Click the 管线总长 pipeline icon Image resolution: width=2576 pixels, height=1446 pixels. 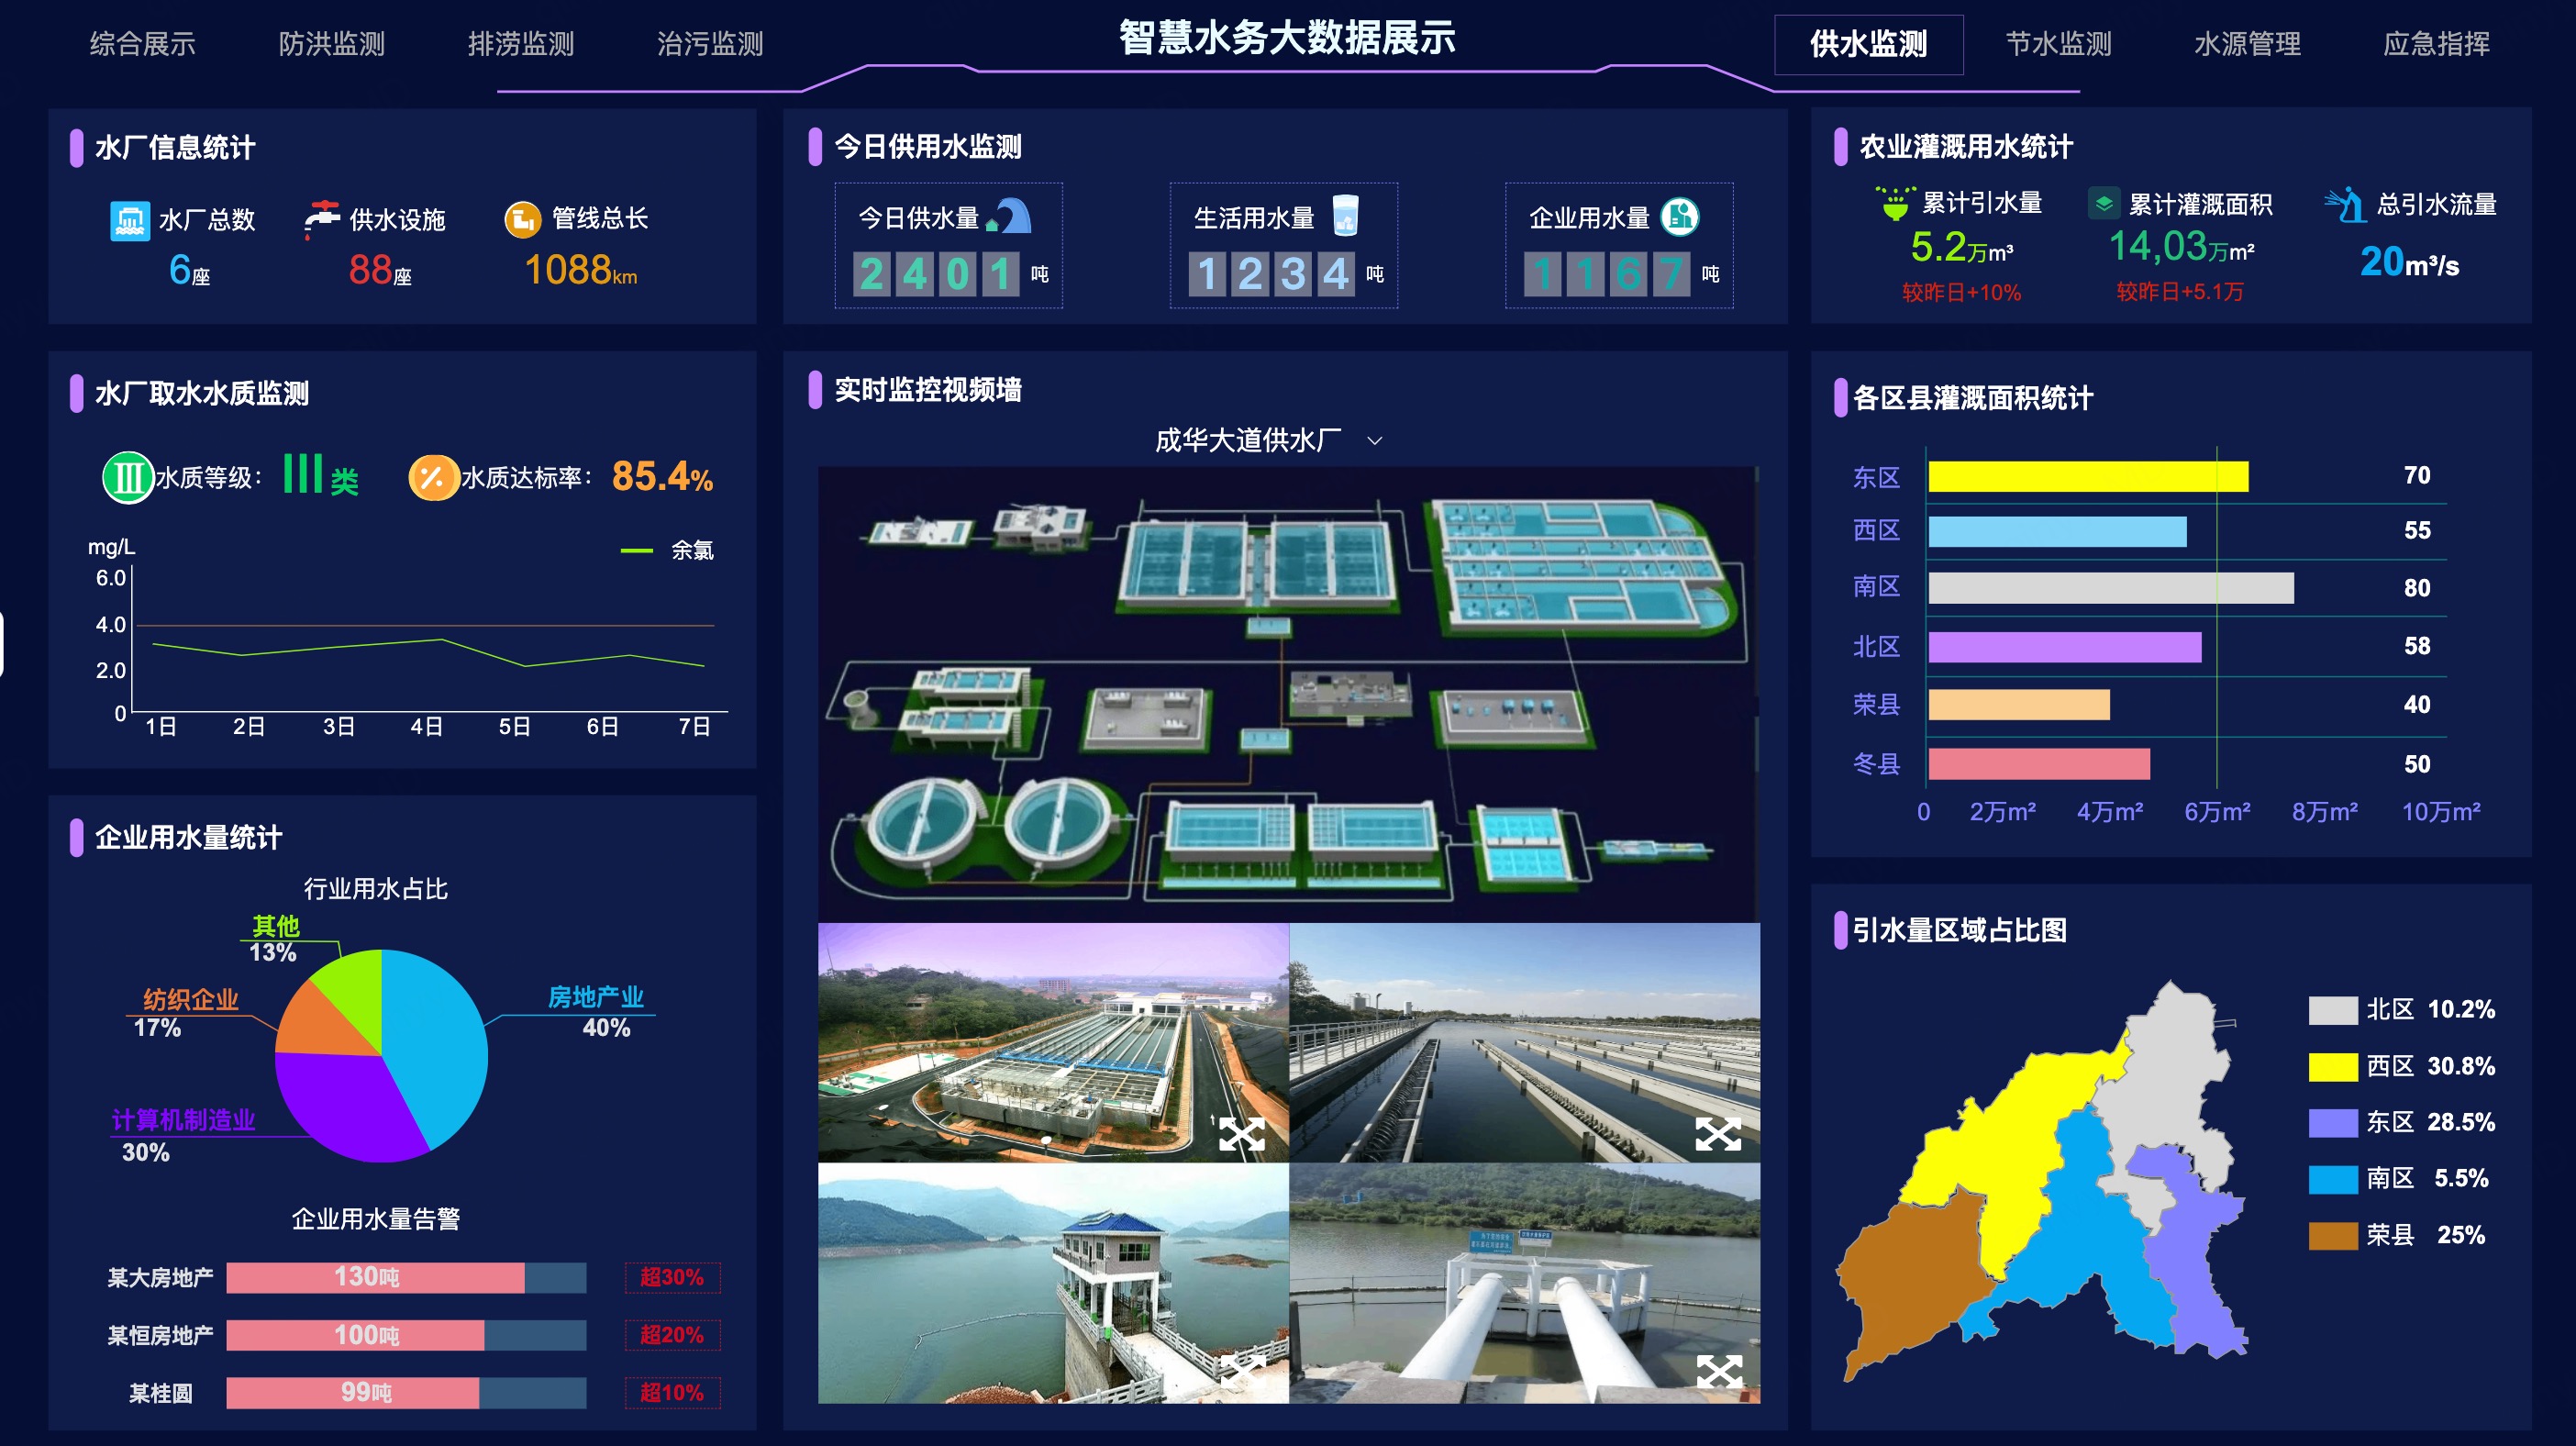pos(522,219)
